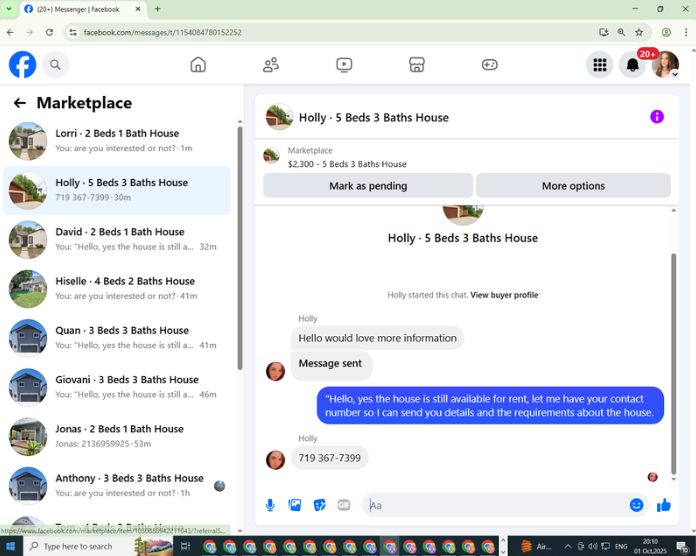Viewport: 696px width, 556px height.
Task: Click Holly's avatar beside phone number message
Action: point(275,460)
